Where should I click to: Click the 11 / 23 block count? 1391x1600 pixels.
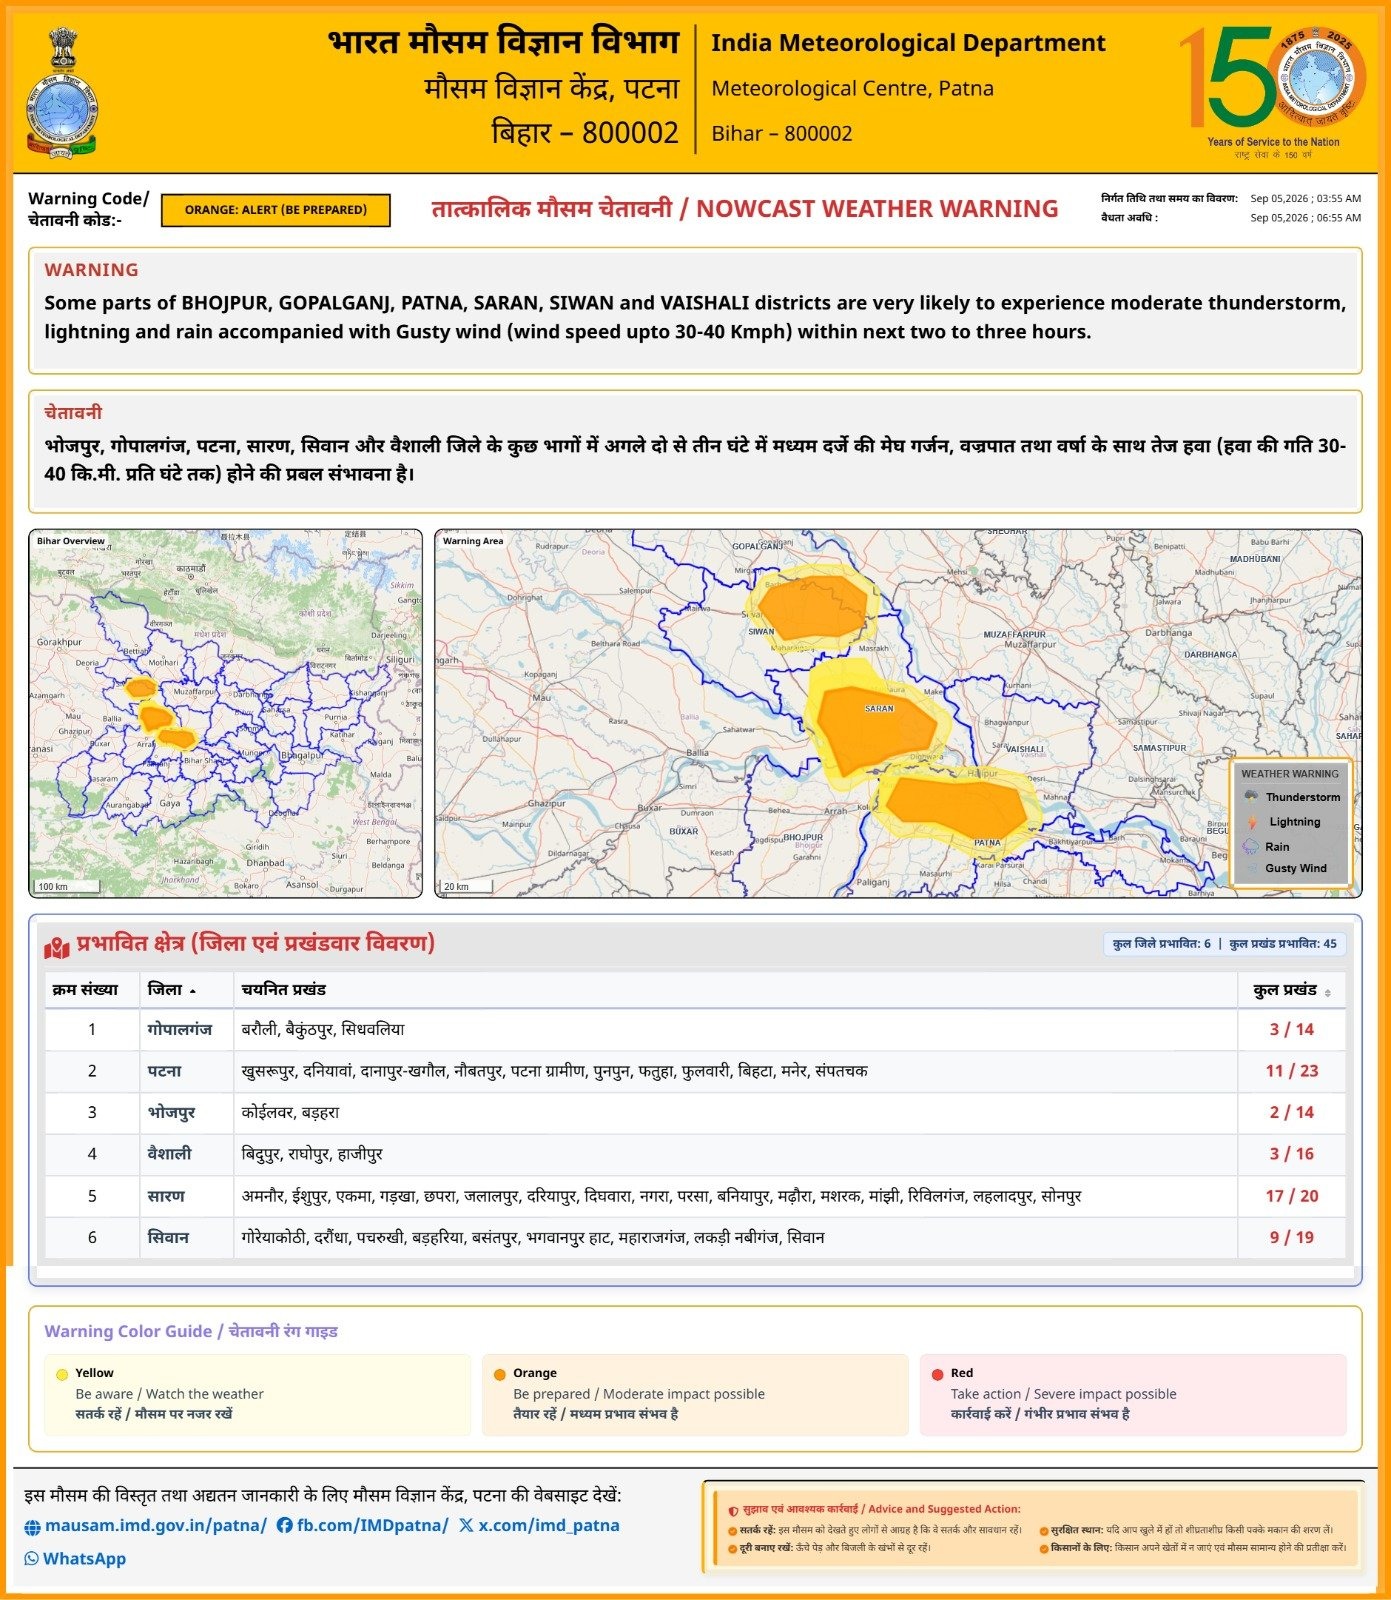tap(1292, 1071)
